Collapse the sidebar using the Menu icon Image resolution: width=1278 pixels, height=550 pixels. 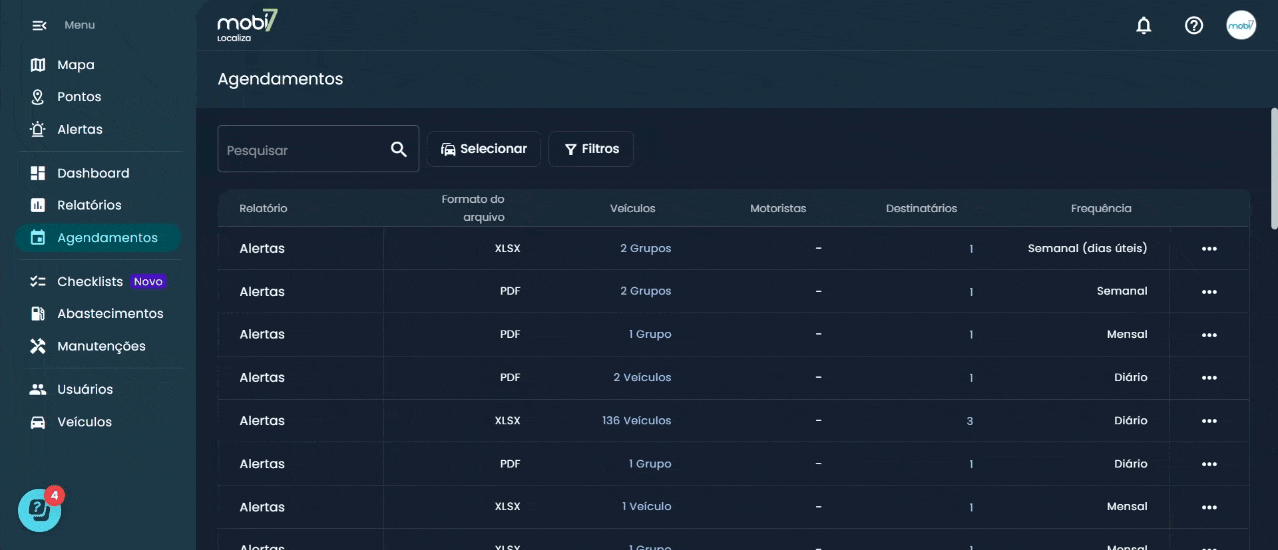pos(39,25)
